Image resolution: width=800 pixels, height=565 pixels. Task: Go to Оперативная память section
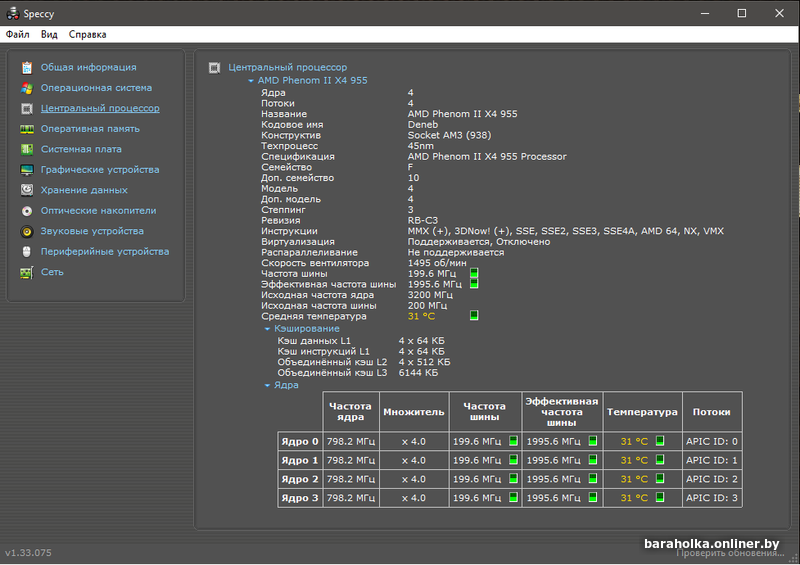coord(90,129)
